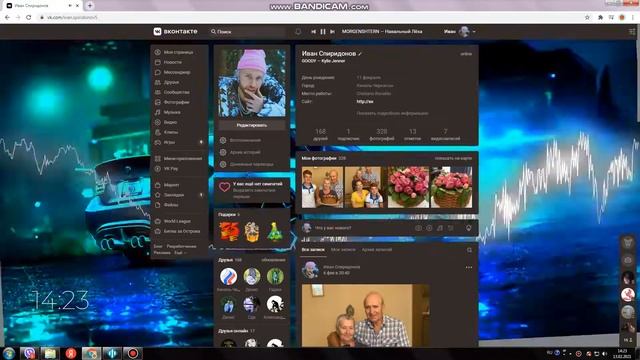Click Показать на карте link
Image resolution: width=640 pixels, height=360 pixels.
tap(453, 158)
